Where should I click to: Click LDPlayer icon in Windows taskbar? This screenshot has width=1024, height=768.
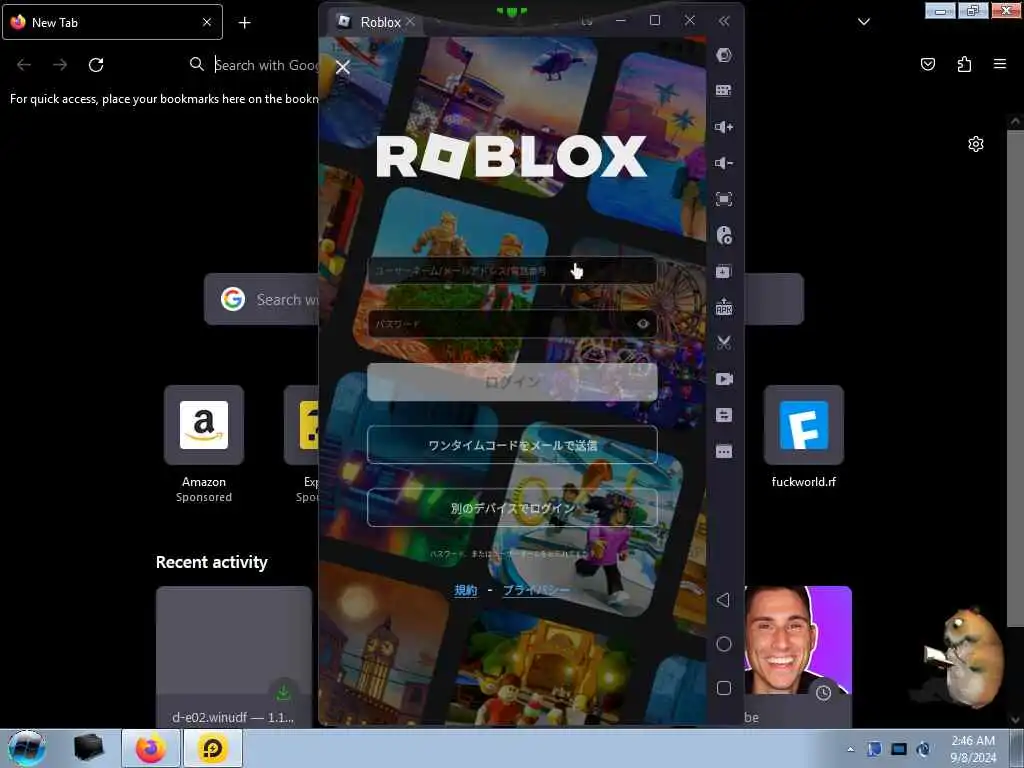point(213,748)
